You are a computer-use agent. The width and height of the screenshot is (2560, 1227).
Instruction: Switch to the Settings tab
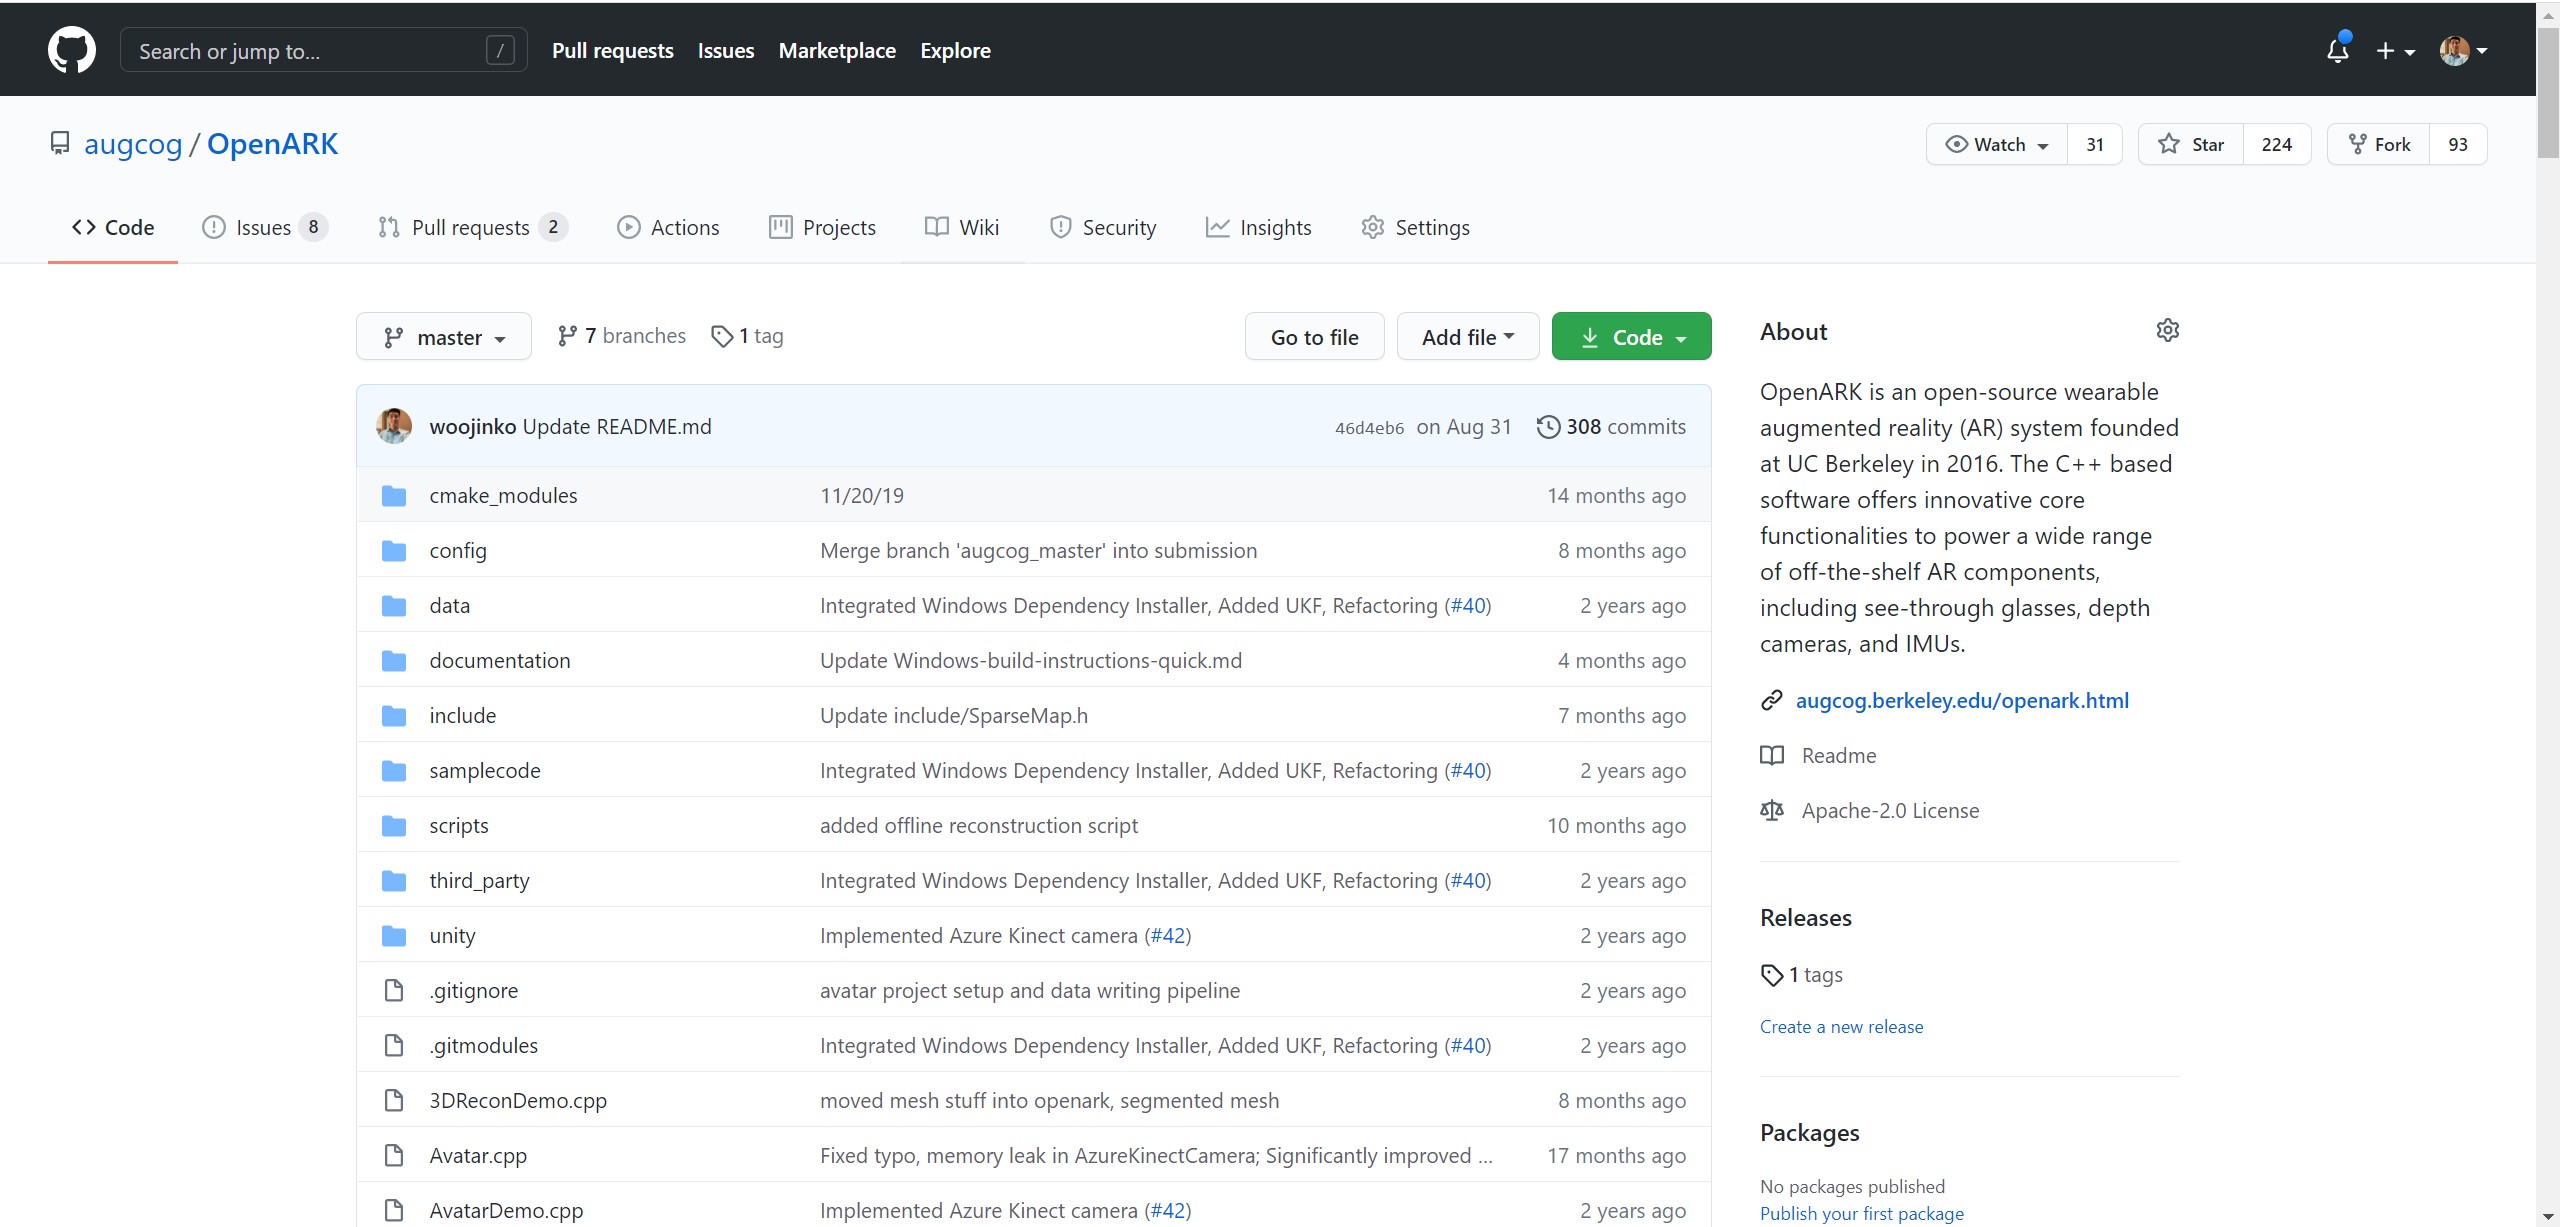[x=1415, y=228]
